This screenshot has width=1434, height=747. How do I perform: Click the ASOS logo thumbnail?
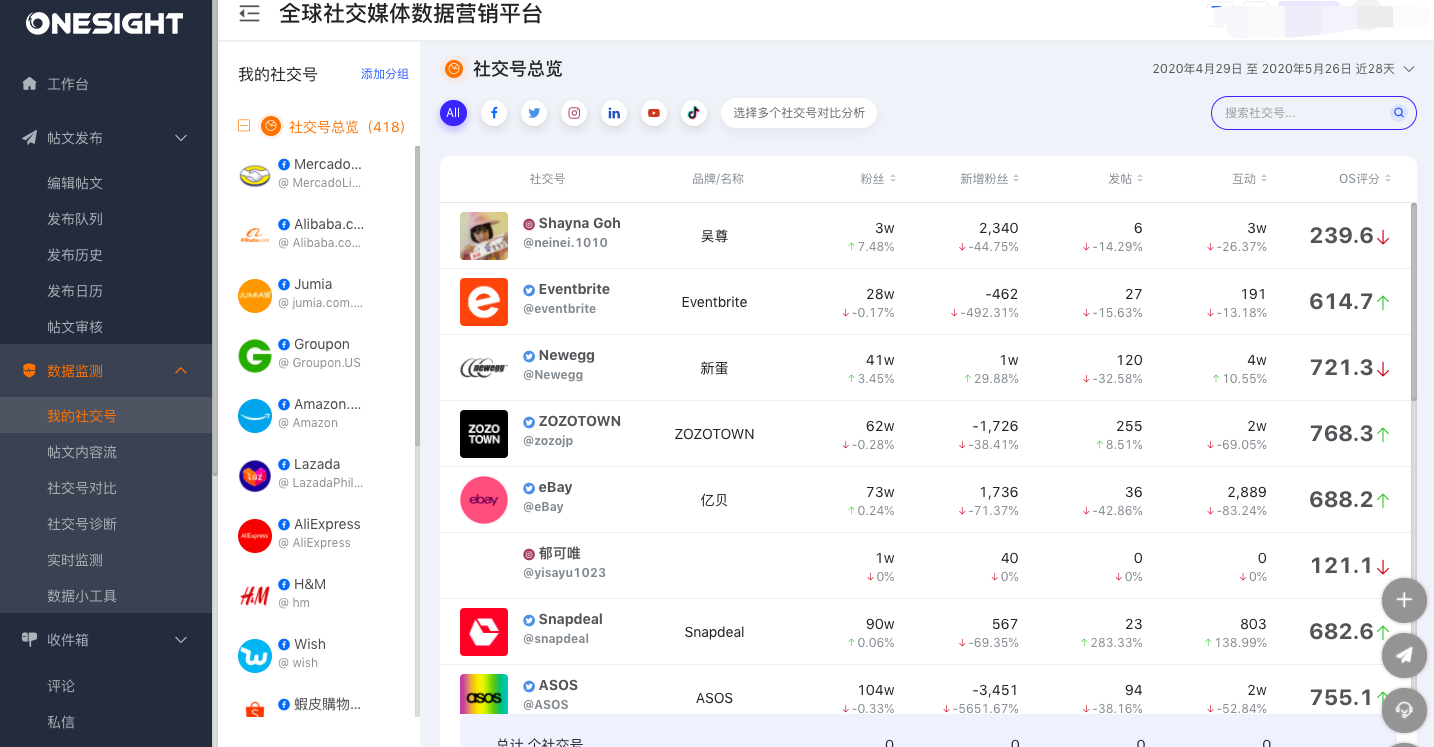click(x=484, y=694)
